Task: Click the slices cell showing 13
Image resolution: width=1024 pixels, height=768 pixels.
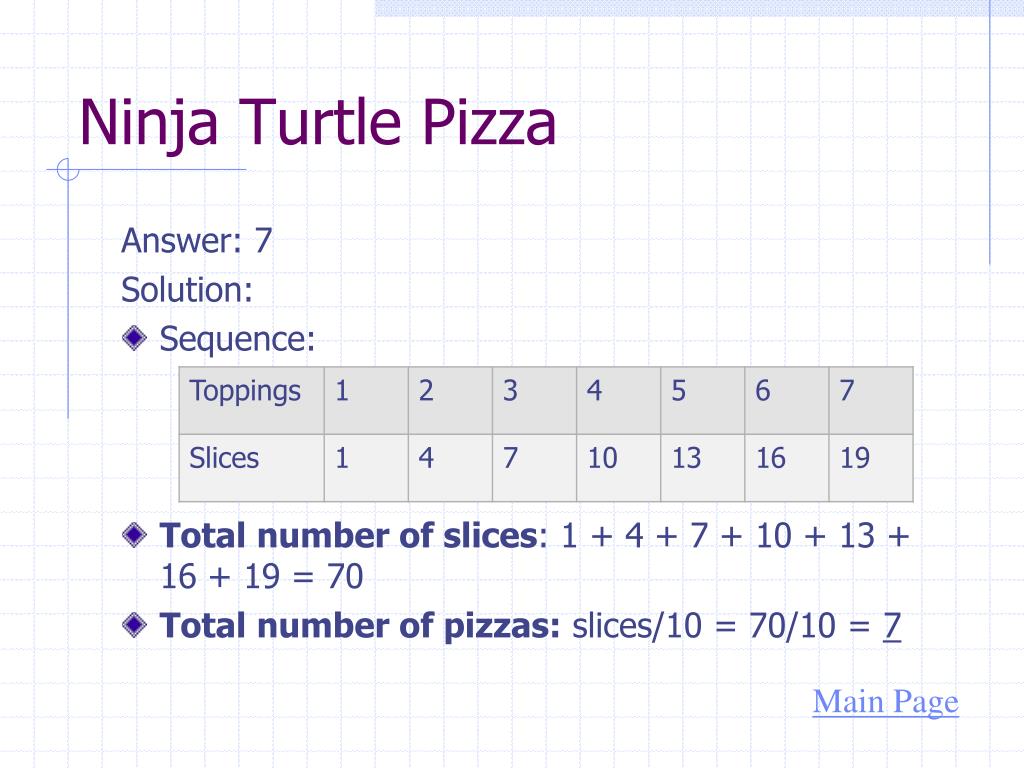Action: coord(703,468)
